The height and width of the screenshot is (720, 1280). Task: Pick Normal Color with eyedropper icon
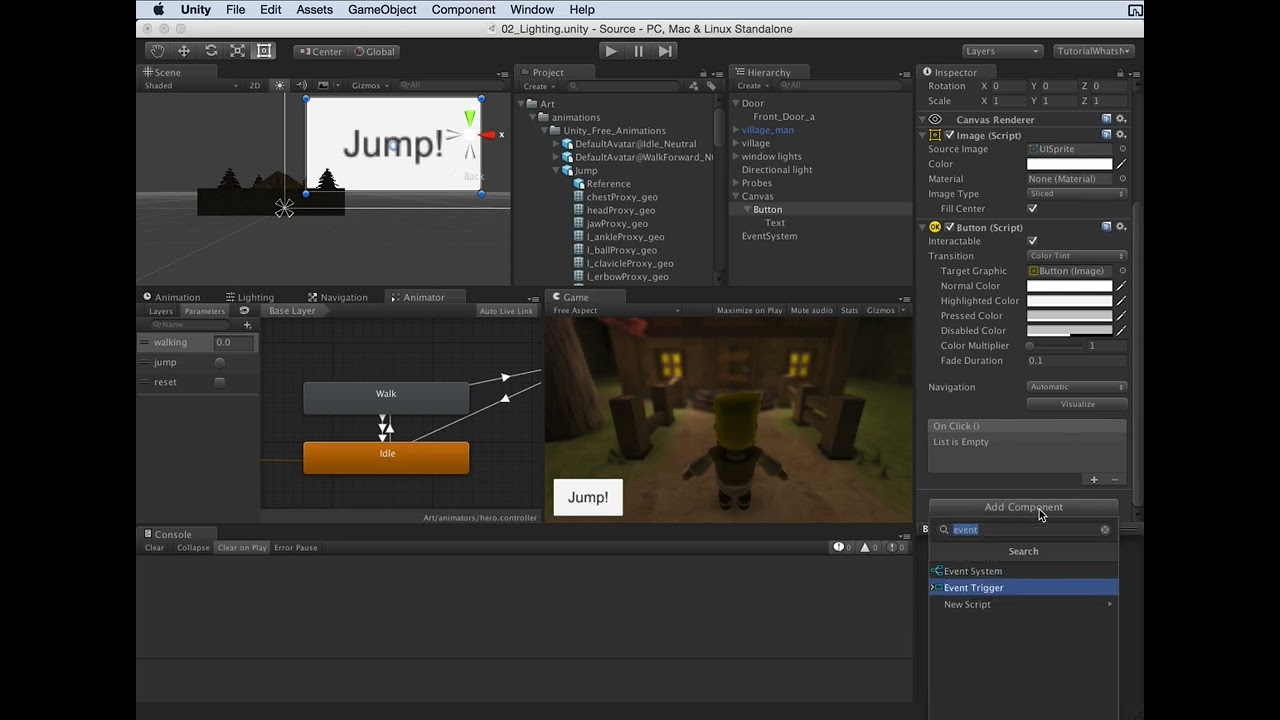tap(1122, 286)
